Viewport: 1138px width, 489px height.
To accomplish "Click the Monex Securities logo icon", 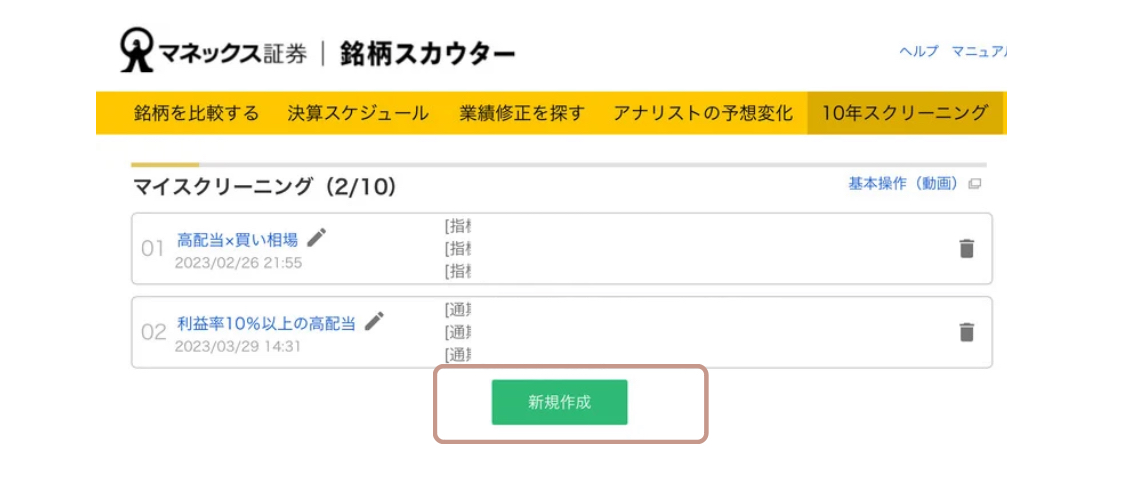I will 136,50.
